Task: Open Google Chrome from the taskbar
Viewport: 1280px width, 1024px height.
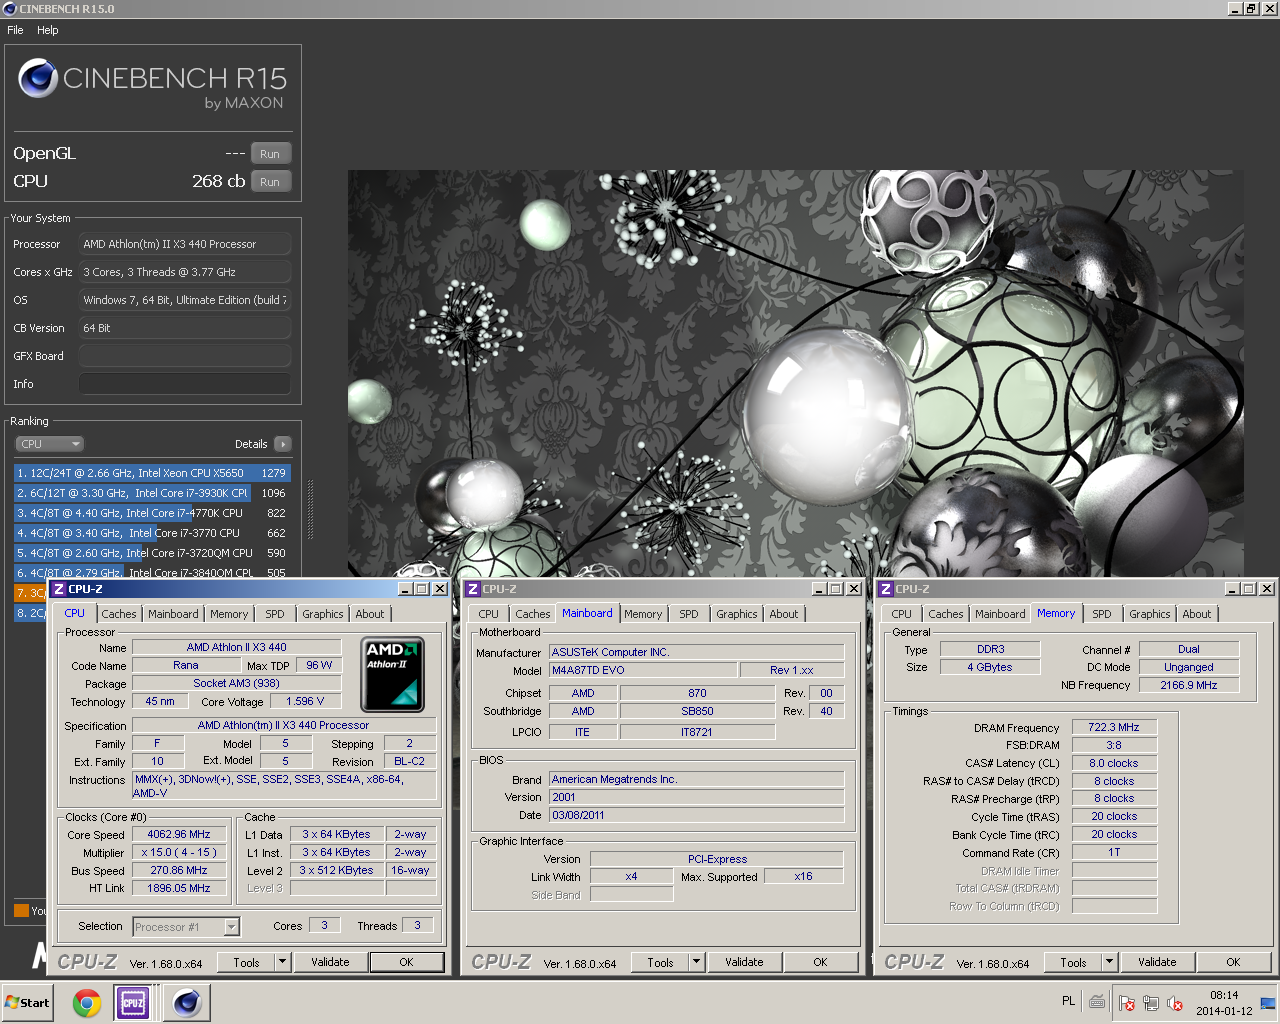Action: click(x=87, y=1003)
